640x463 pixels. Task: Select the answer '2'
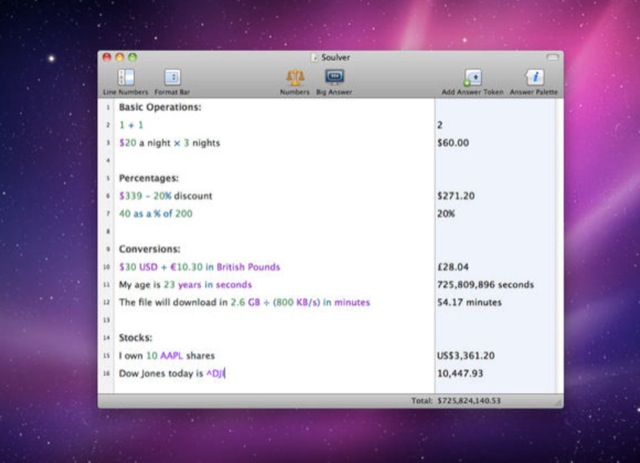click(x=440, y=125)
